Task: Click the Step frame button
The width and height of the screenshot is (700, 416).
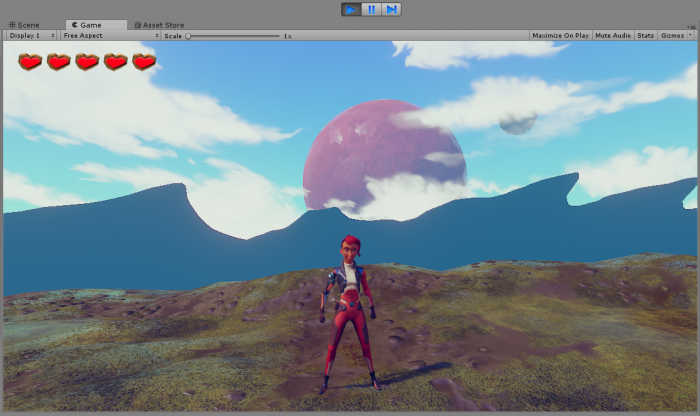Action: [392, 9]
